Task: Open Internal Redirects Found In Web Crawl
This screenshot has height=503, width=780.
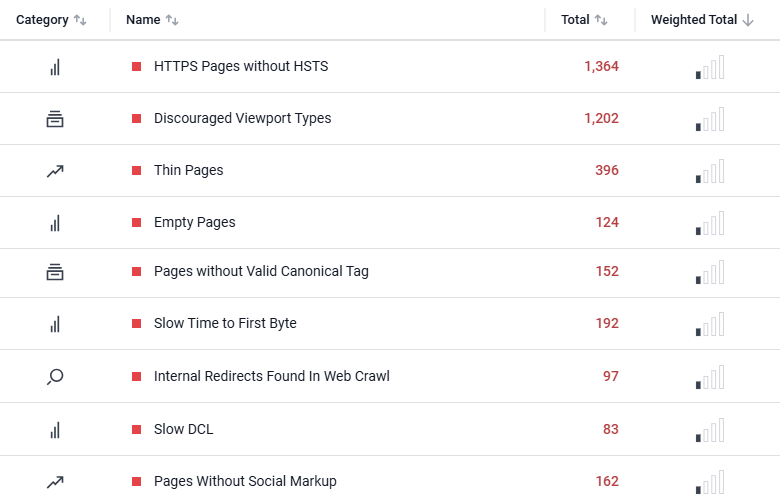Action: [271, 377]
